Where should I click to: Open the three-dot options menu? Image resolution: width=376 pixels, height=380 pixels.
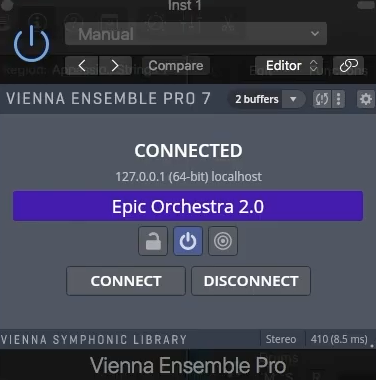(x=339, y=99)
